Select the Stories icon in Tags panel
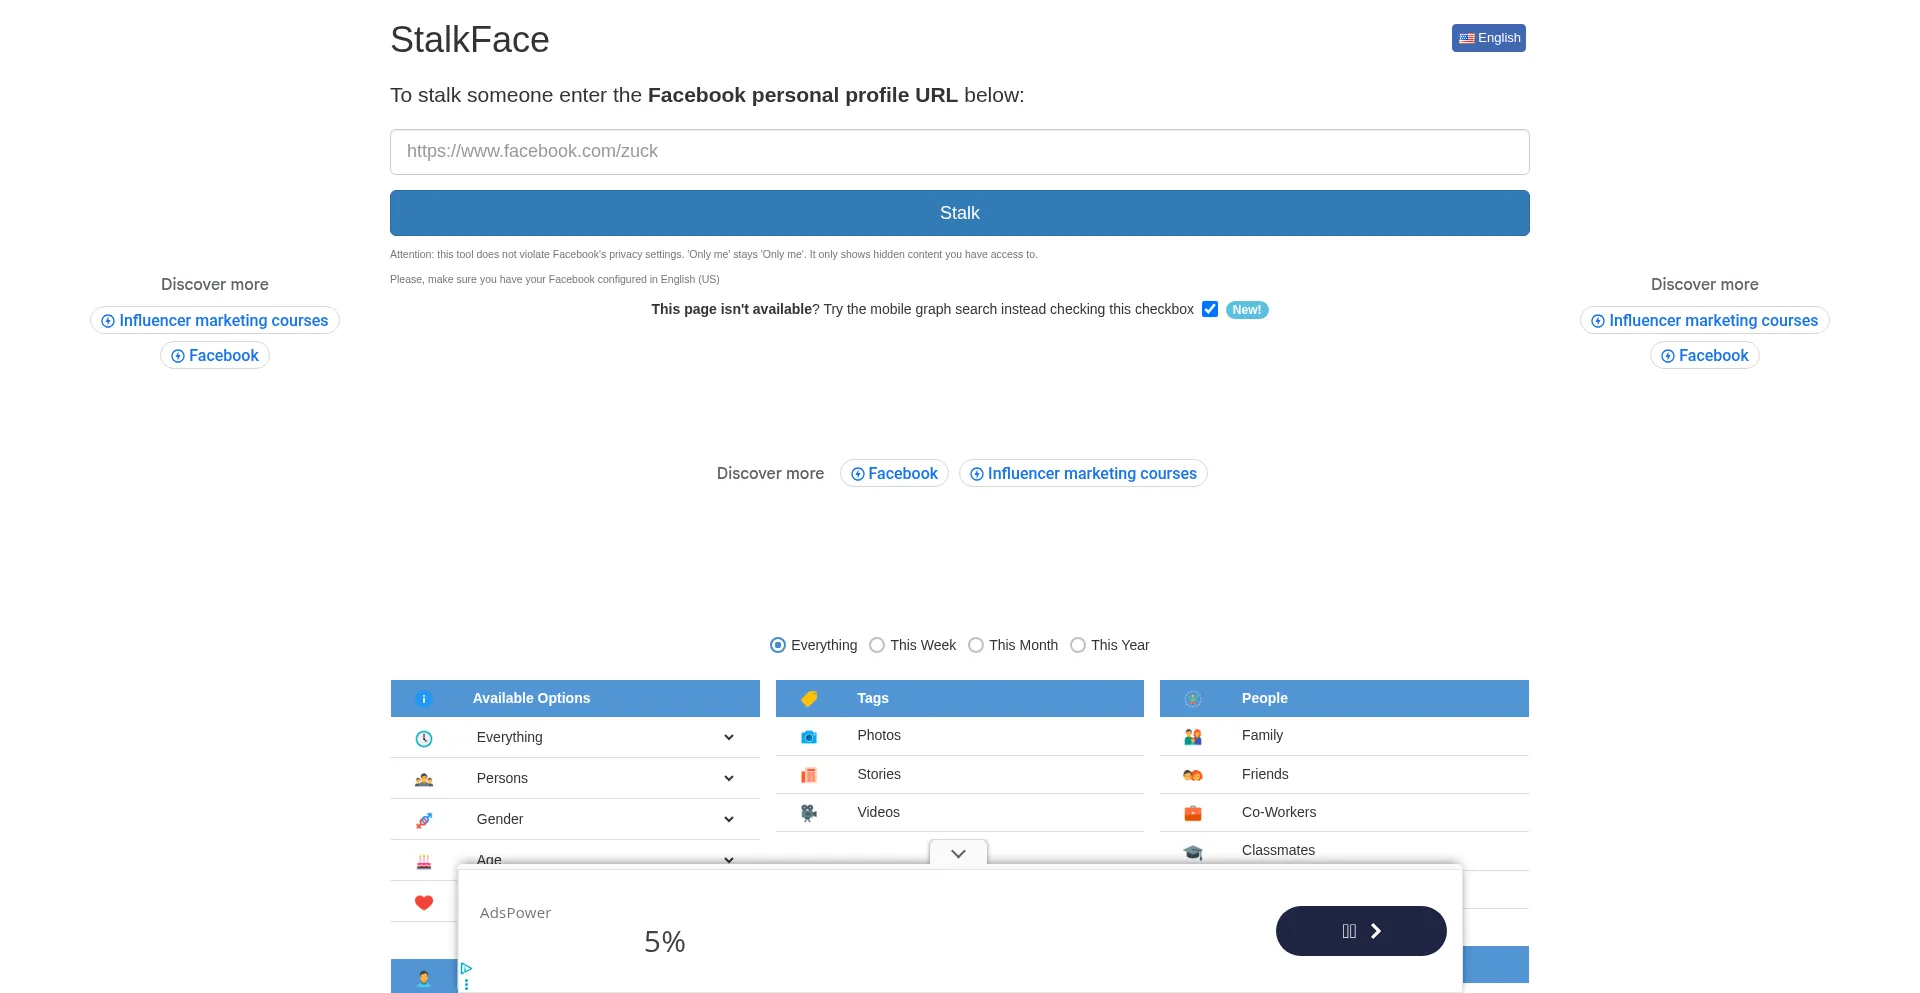The width and height of the screenshot is (1920, 993). tap(808, 774)
